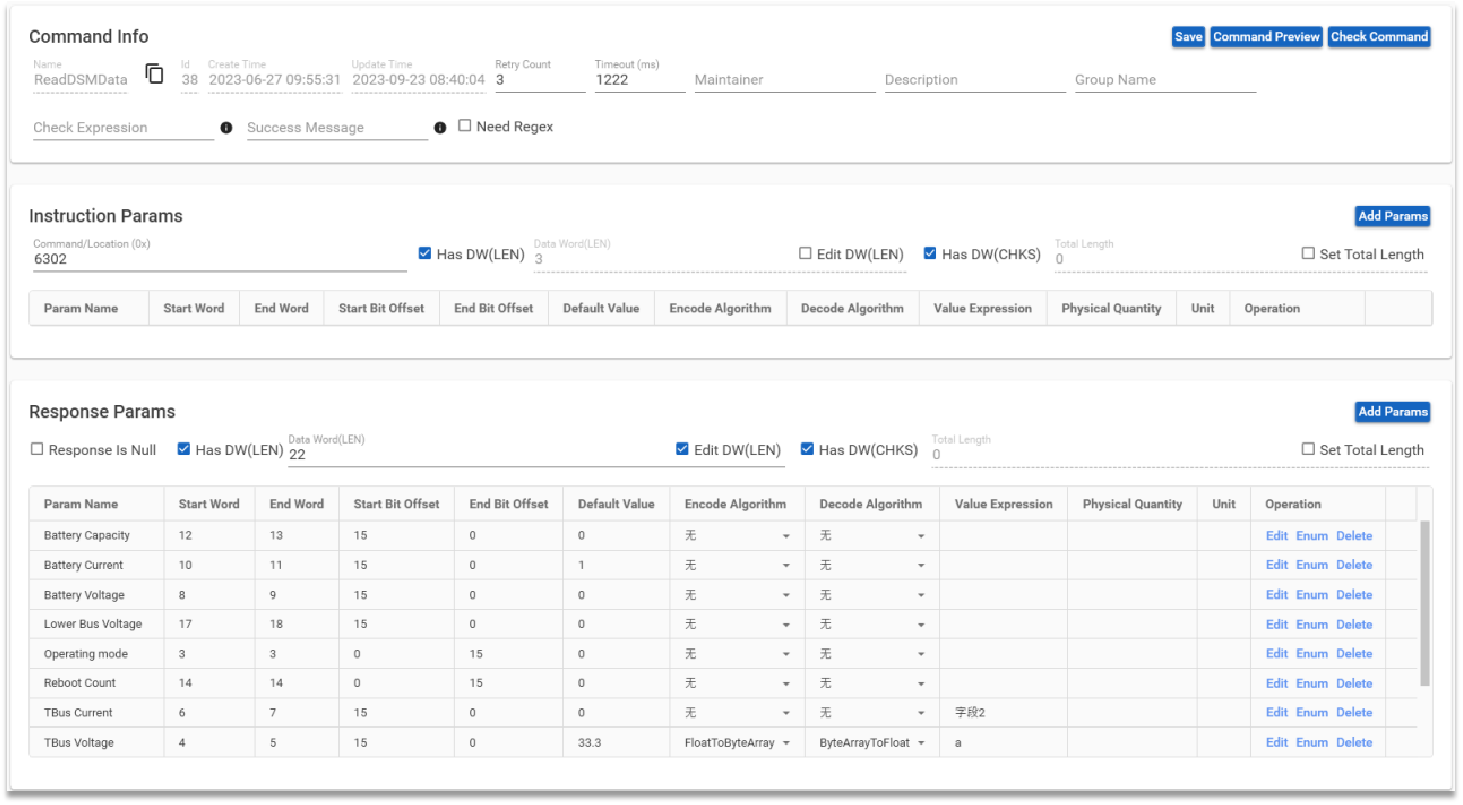This screenshot has width=1463, height=805.
Task: Uncheck Has DW(CHKS) in Instruction Params
Action: point(930,254)
